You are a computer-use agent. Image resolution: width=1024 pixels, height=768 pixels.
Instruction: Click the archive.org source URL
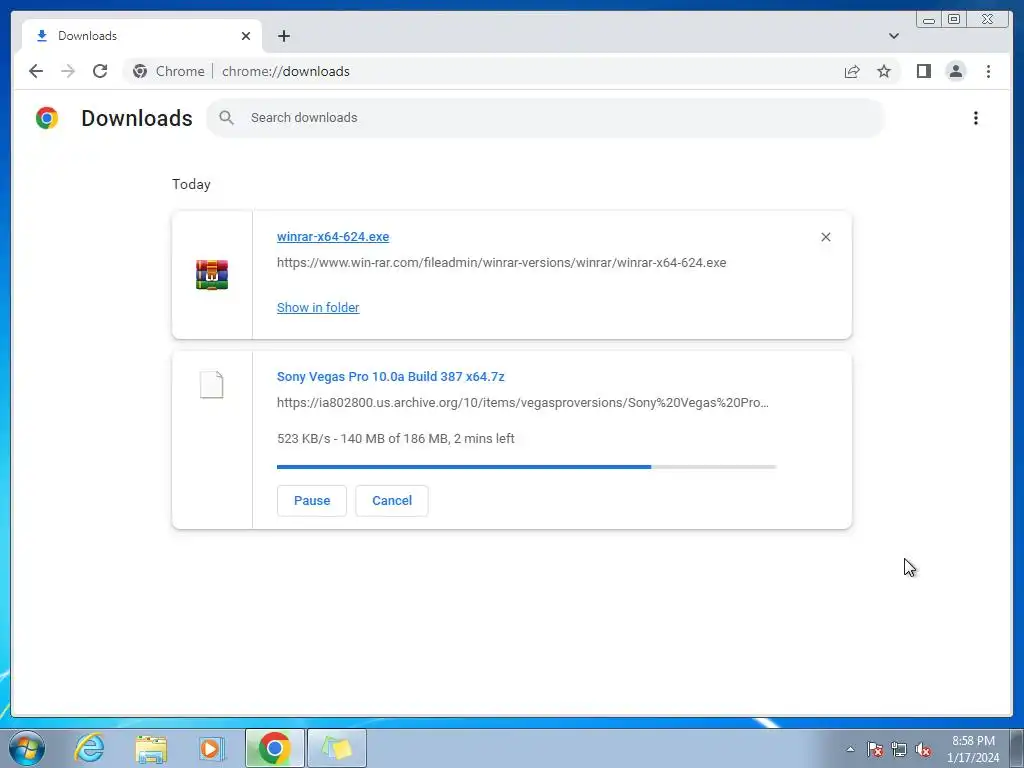[x=522, y=403]
